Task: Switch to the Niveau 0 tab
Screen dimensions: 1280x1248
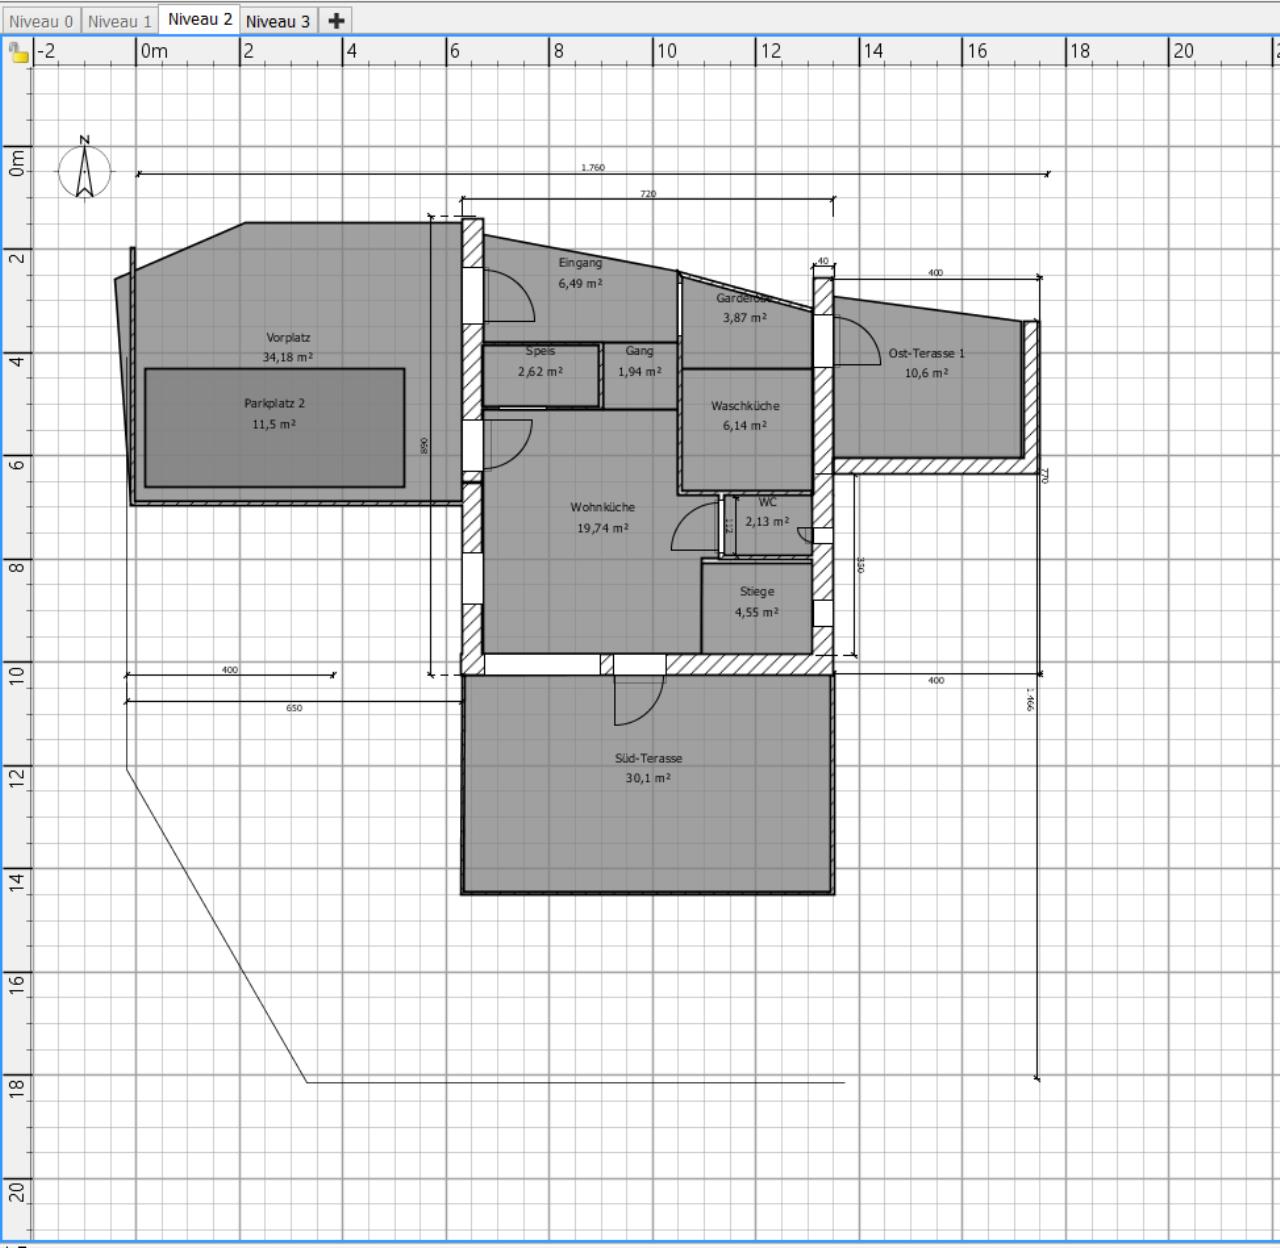Action: (x=41, y=21)
